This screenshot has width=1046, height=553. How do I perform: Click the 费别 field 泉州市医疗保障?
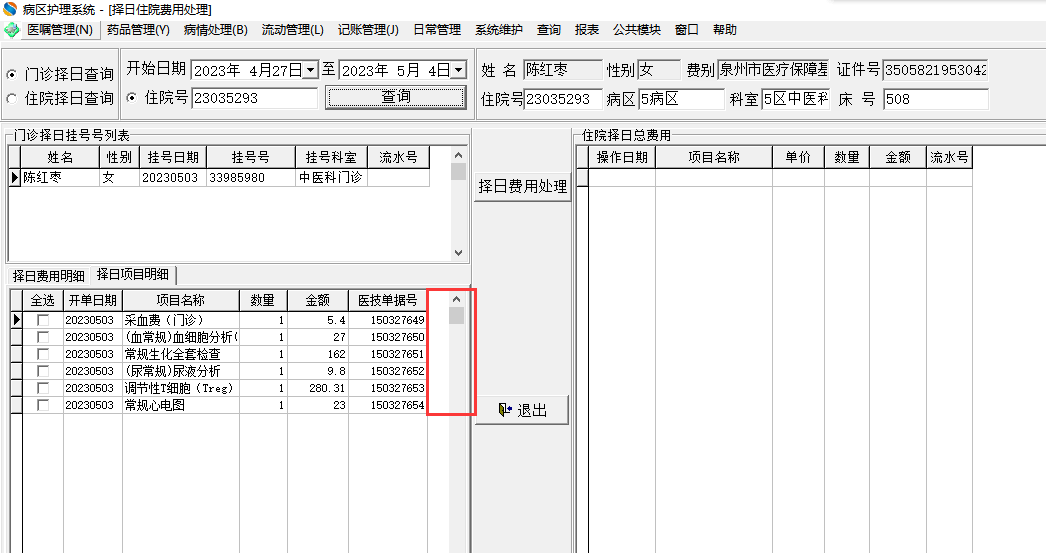773,70
